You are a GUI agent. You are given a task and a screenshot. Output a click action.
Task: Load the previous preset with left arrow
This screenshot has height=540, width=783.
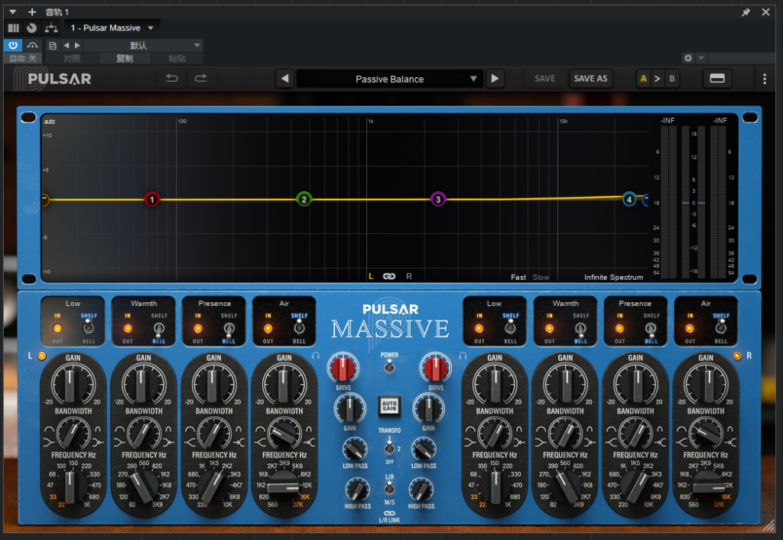[x=284, y=79]
